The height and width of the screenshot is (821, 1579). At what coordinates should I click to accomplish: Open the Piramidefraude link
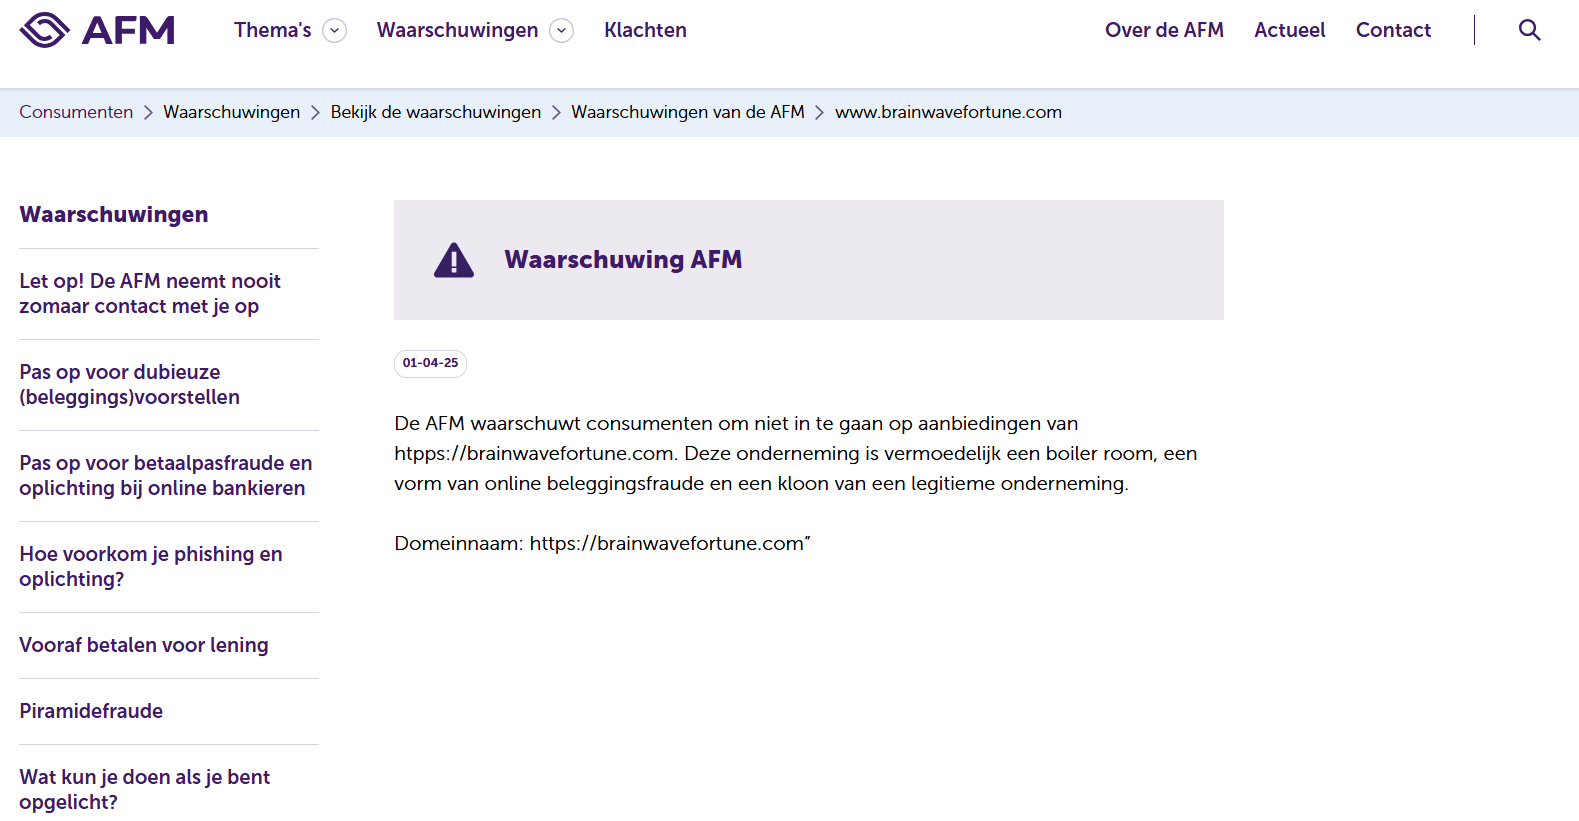[x=91, y=711]
